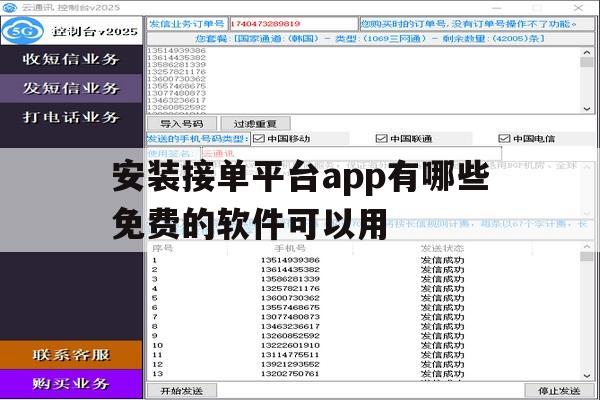Toggle the 中国联通 checkbox
600x400 pixels.
382,139
